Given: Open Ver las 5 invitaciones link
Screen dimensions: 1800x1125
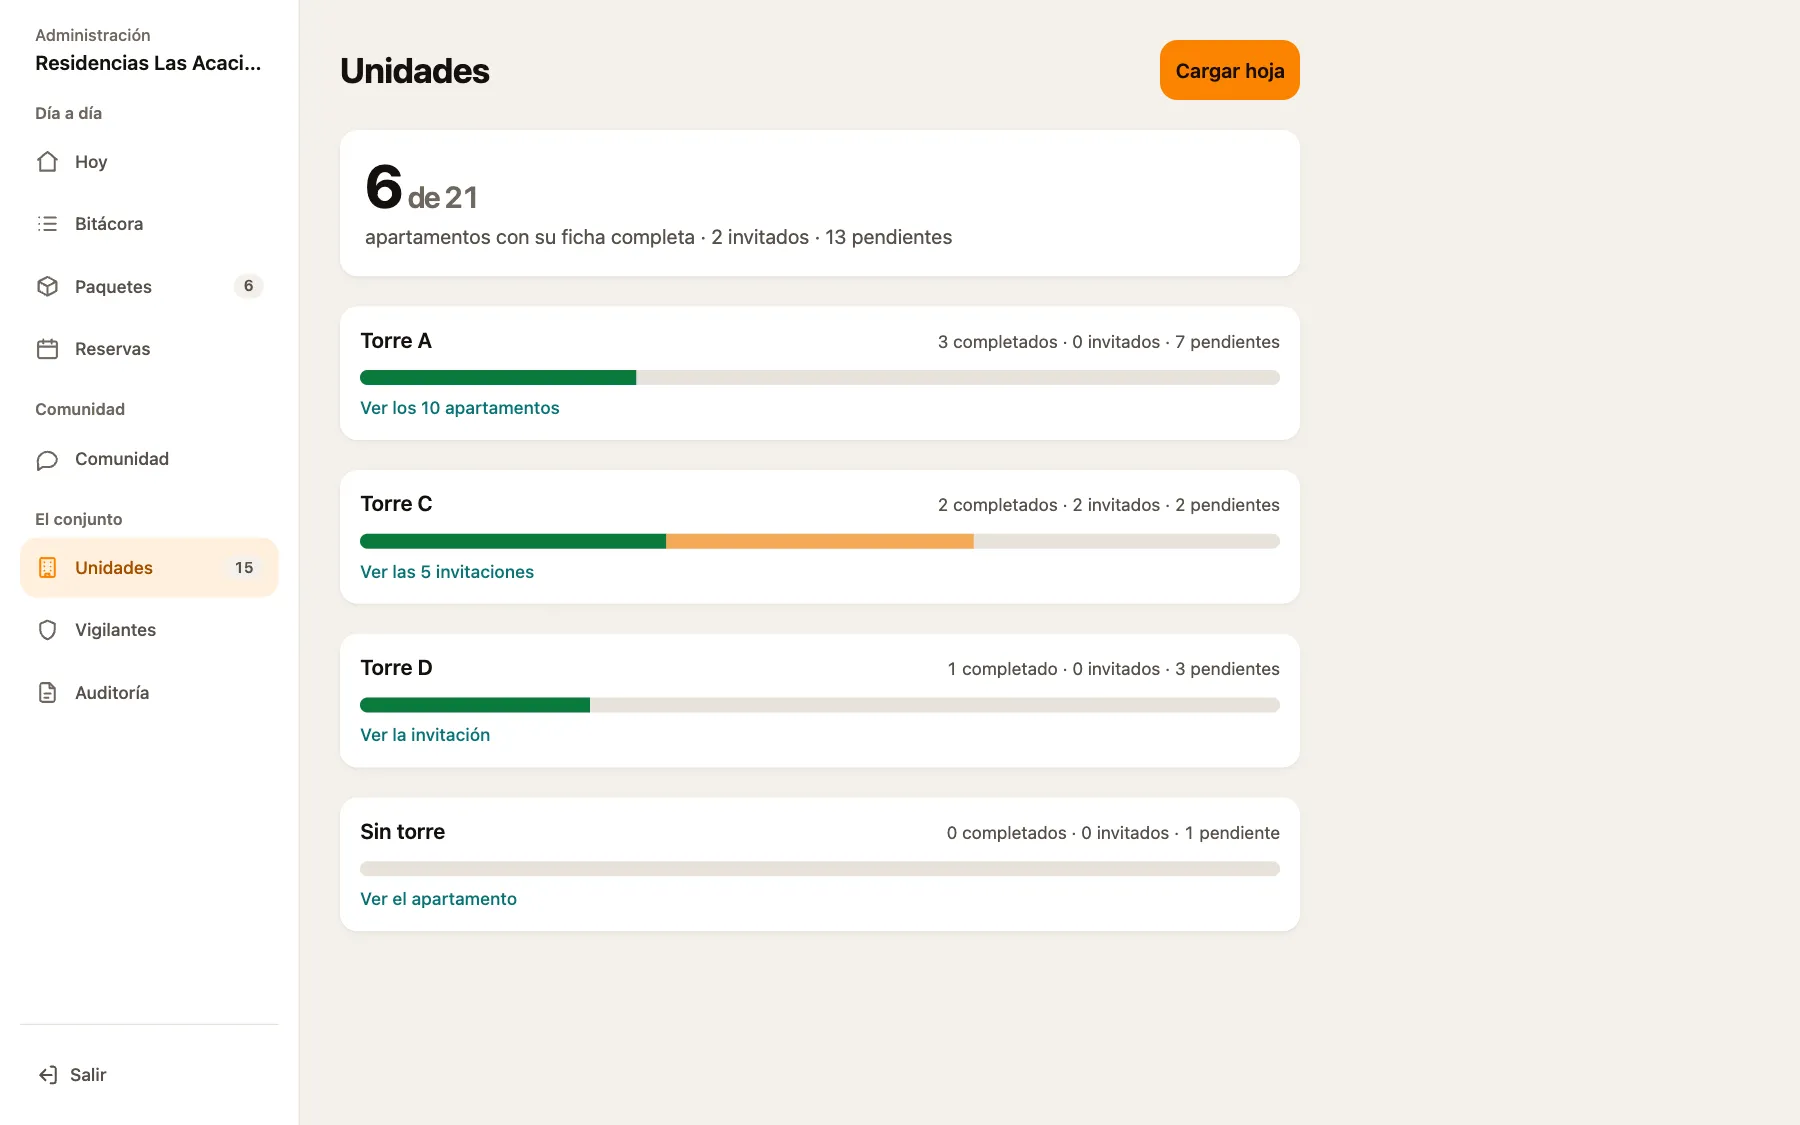Looking at the screenshot, I should pyautogui.click(x=447, y=572).
